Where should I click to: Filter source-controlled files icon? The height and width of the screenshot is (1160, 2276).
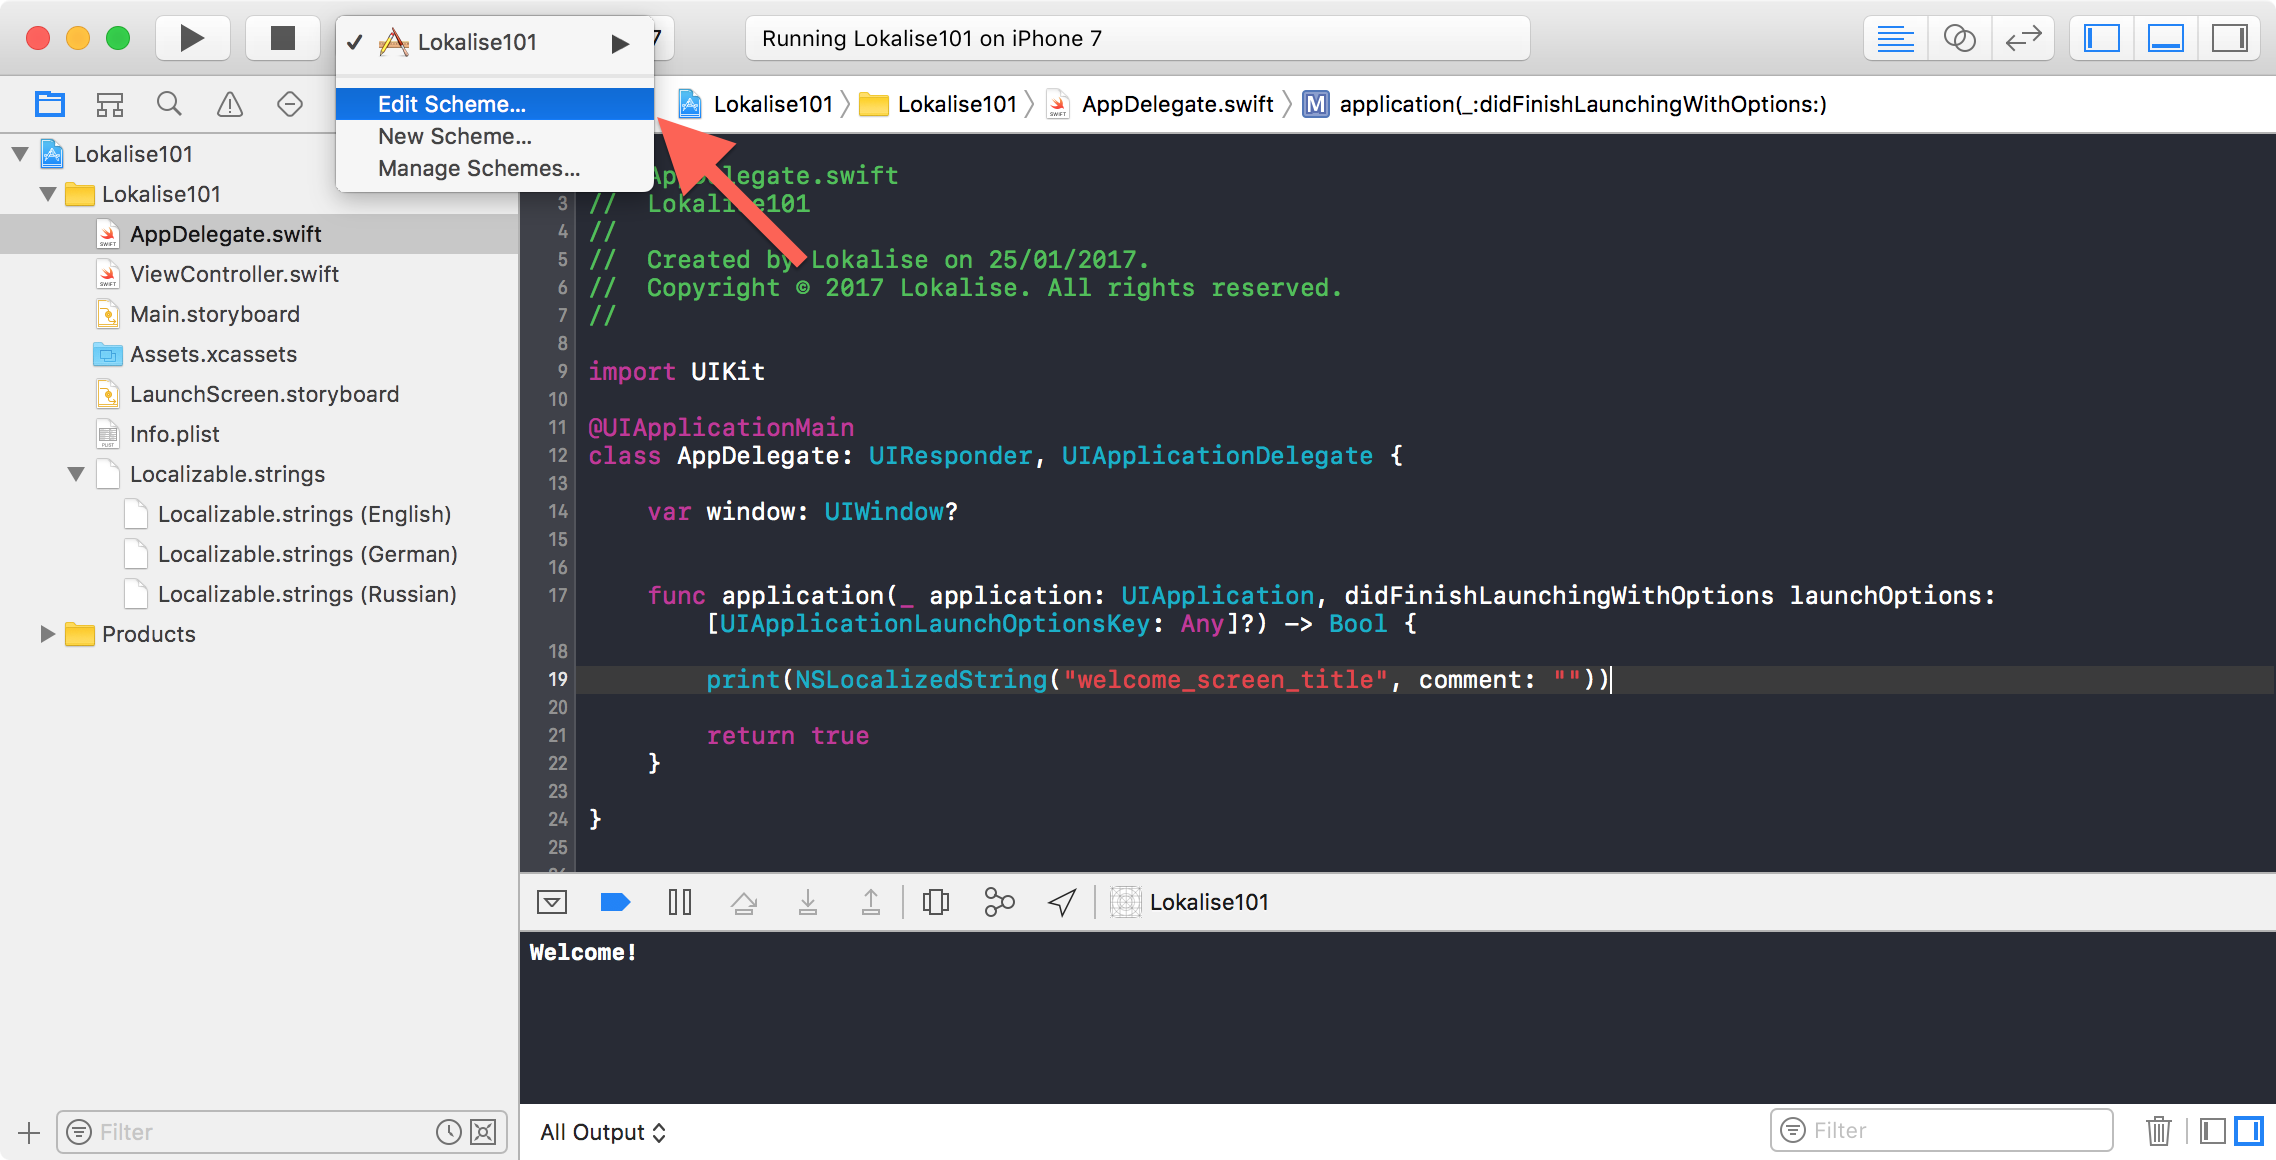pos(483,1132)
